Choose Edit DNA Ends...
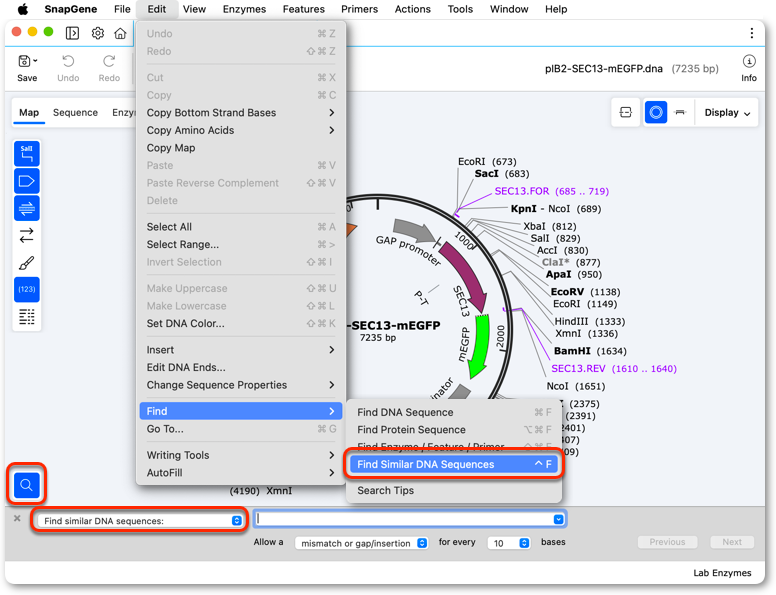 [x=241, y=367]
